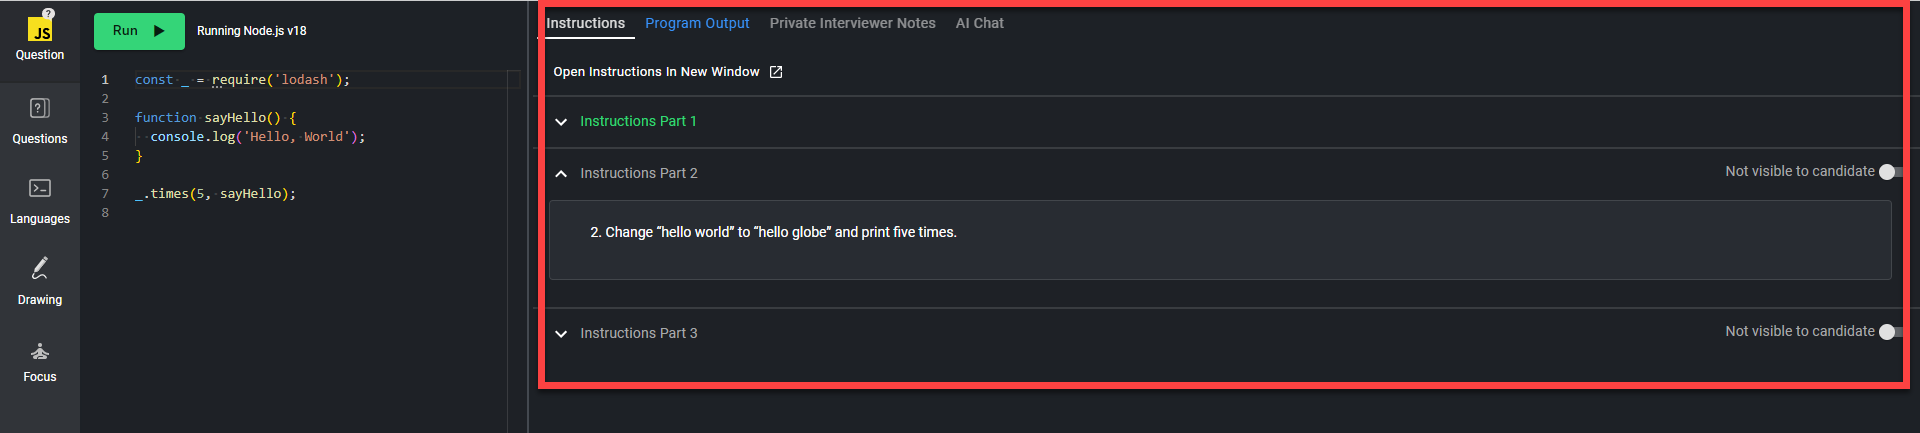The height and width of the screenshot is (433, 1920).
Task: Open the Questions sidebar icon
Action: 40,109
